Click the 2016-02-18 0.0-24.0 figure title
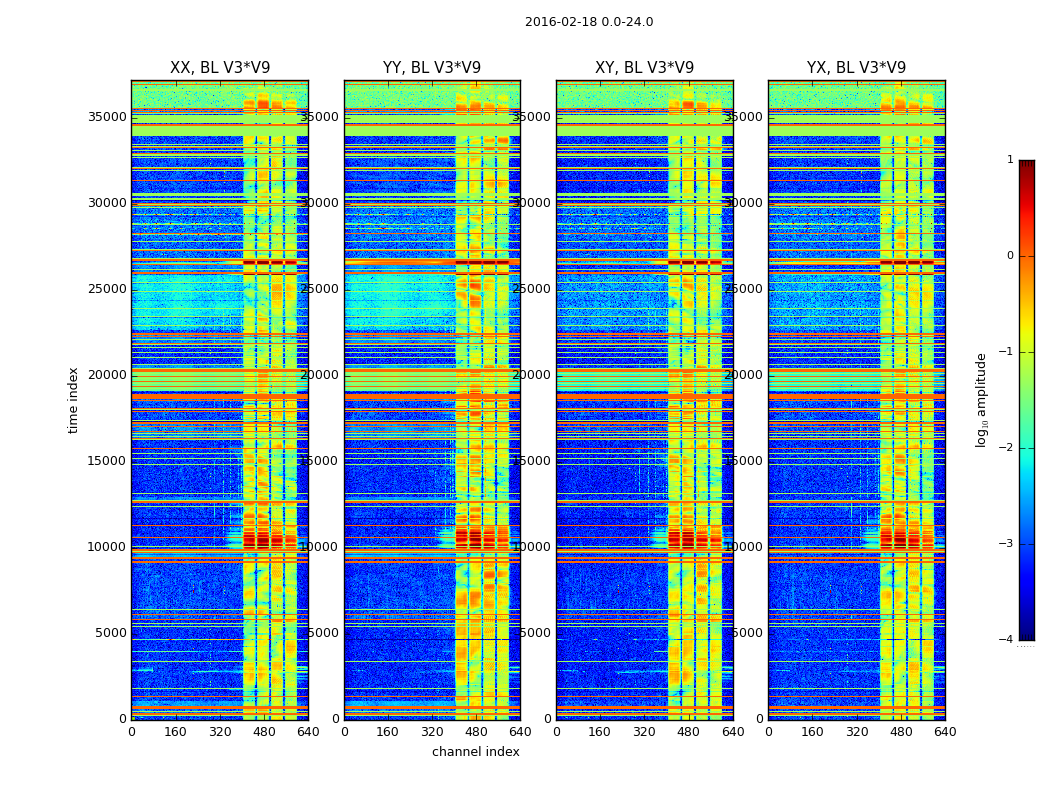This screenshot has width=1050, height=800. [589, 22]
